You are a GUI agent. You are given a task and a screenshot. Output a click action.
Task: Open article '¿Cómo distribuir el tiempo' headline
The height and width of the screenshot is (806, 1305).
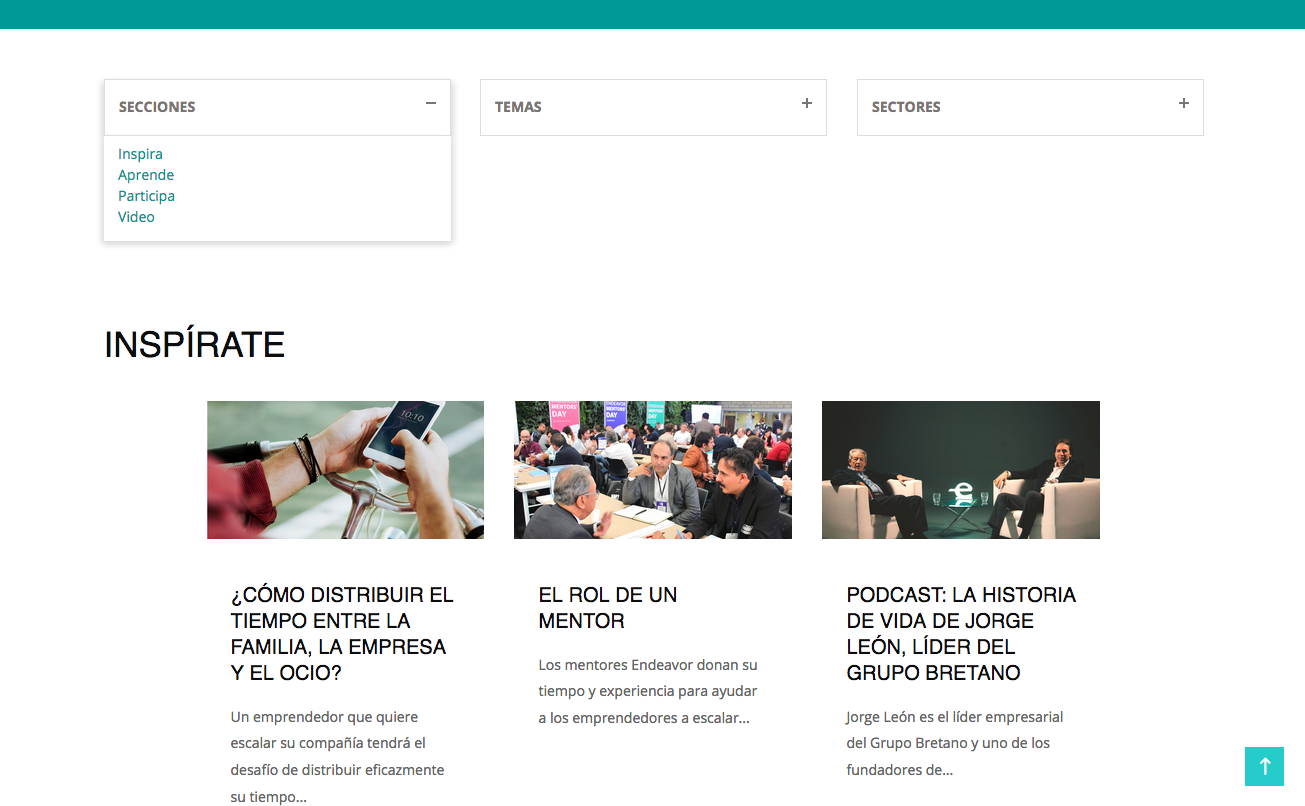pyautogui.click(x=342, y=634)
